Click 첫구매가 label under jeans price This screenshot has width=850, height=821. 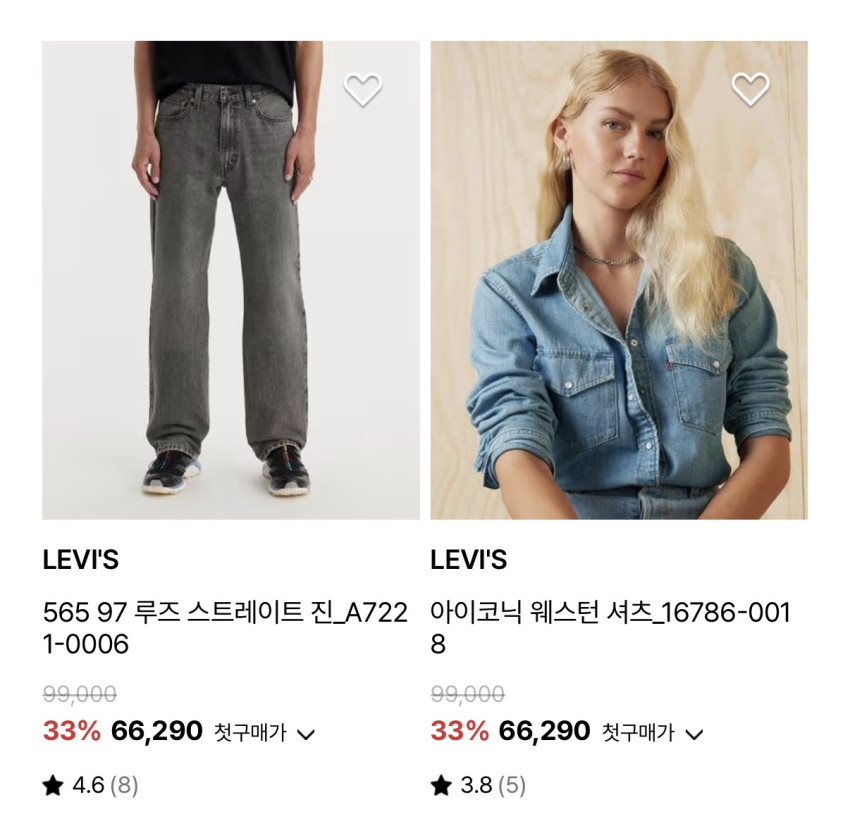coord(250,733)
